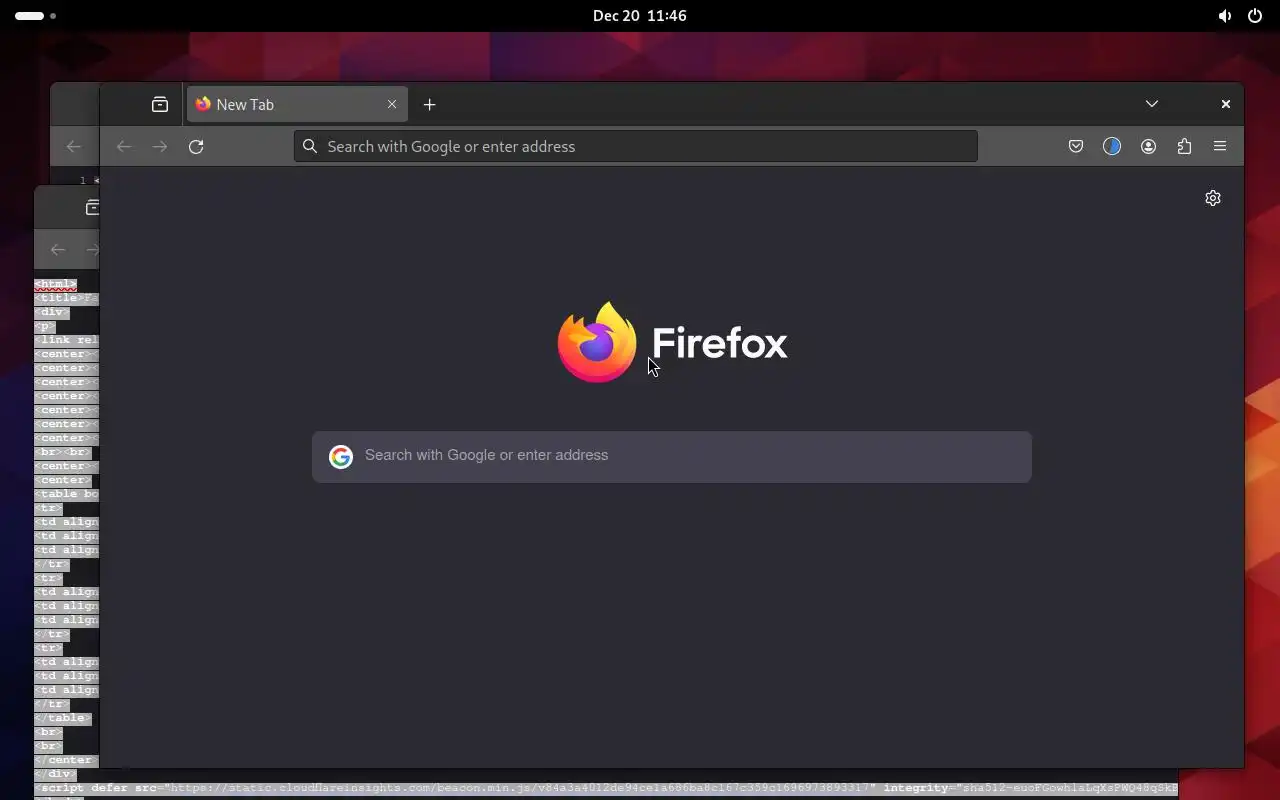Click the blue half-circle extension icon
1280x800 pixels.
[1112, 146]
